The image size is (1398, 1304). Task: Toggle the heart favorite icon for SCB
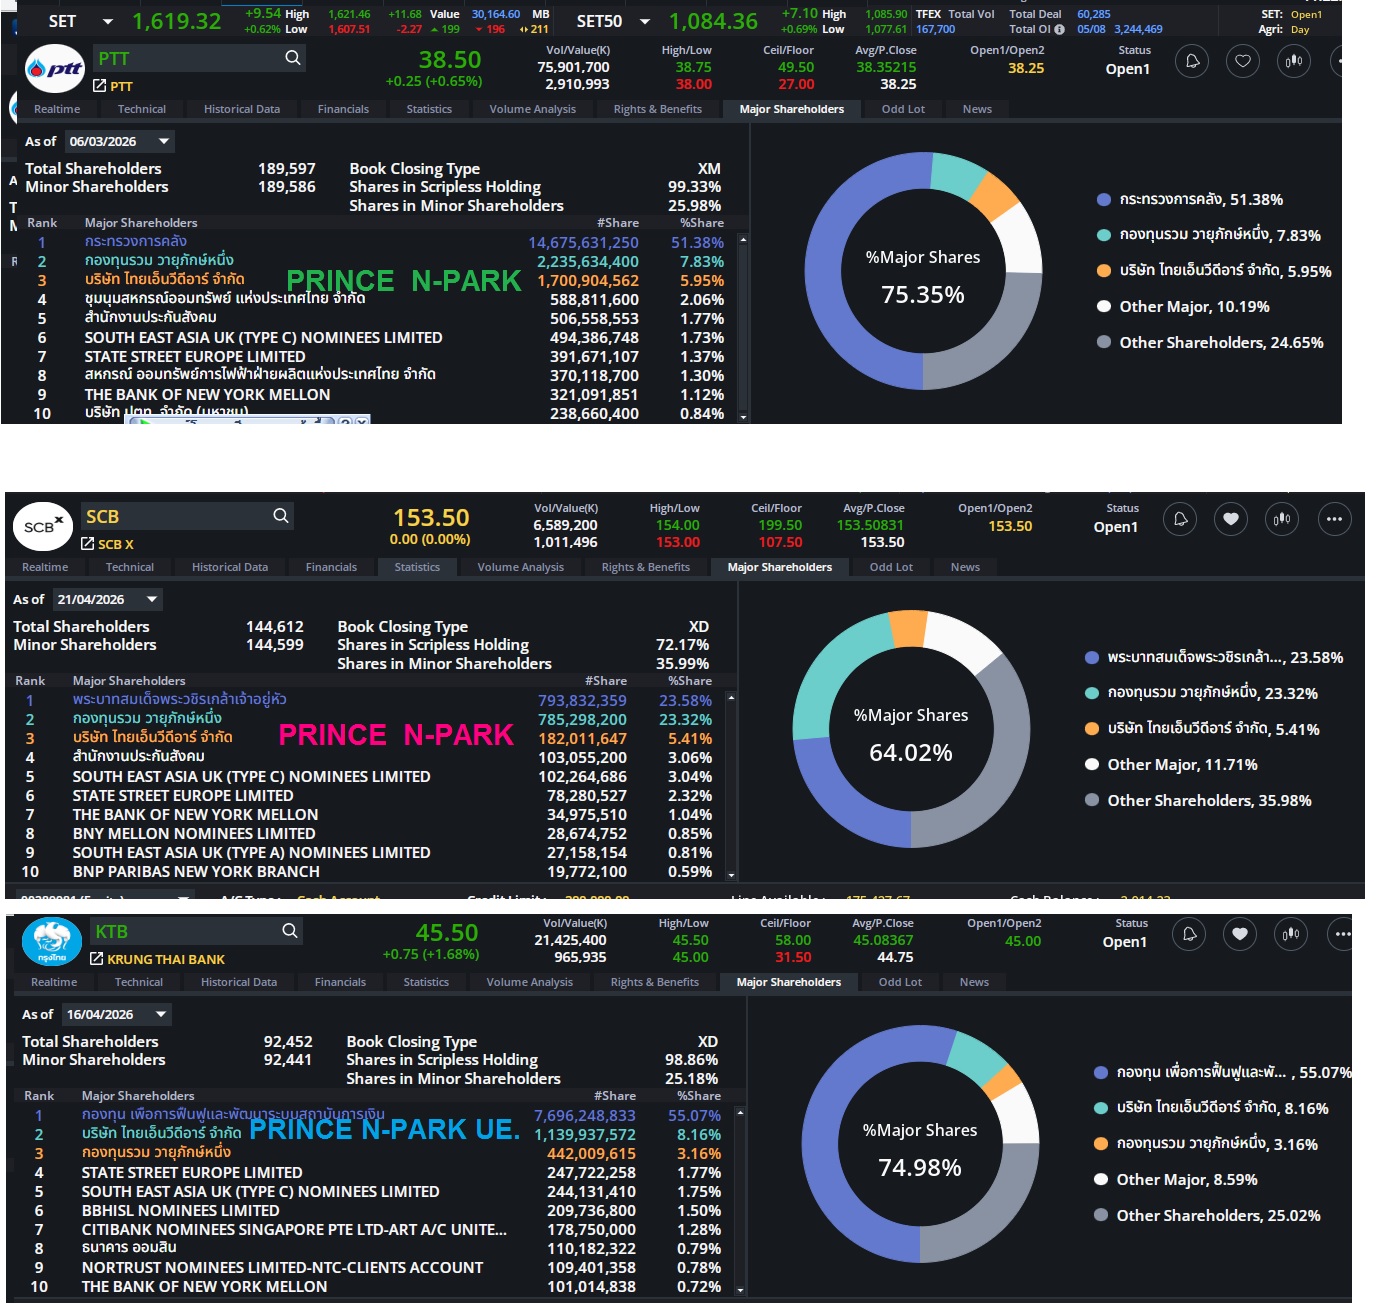click(1231, 519)
